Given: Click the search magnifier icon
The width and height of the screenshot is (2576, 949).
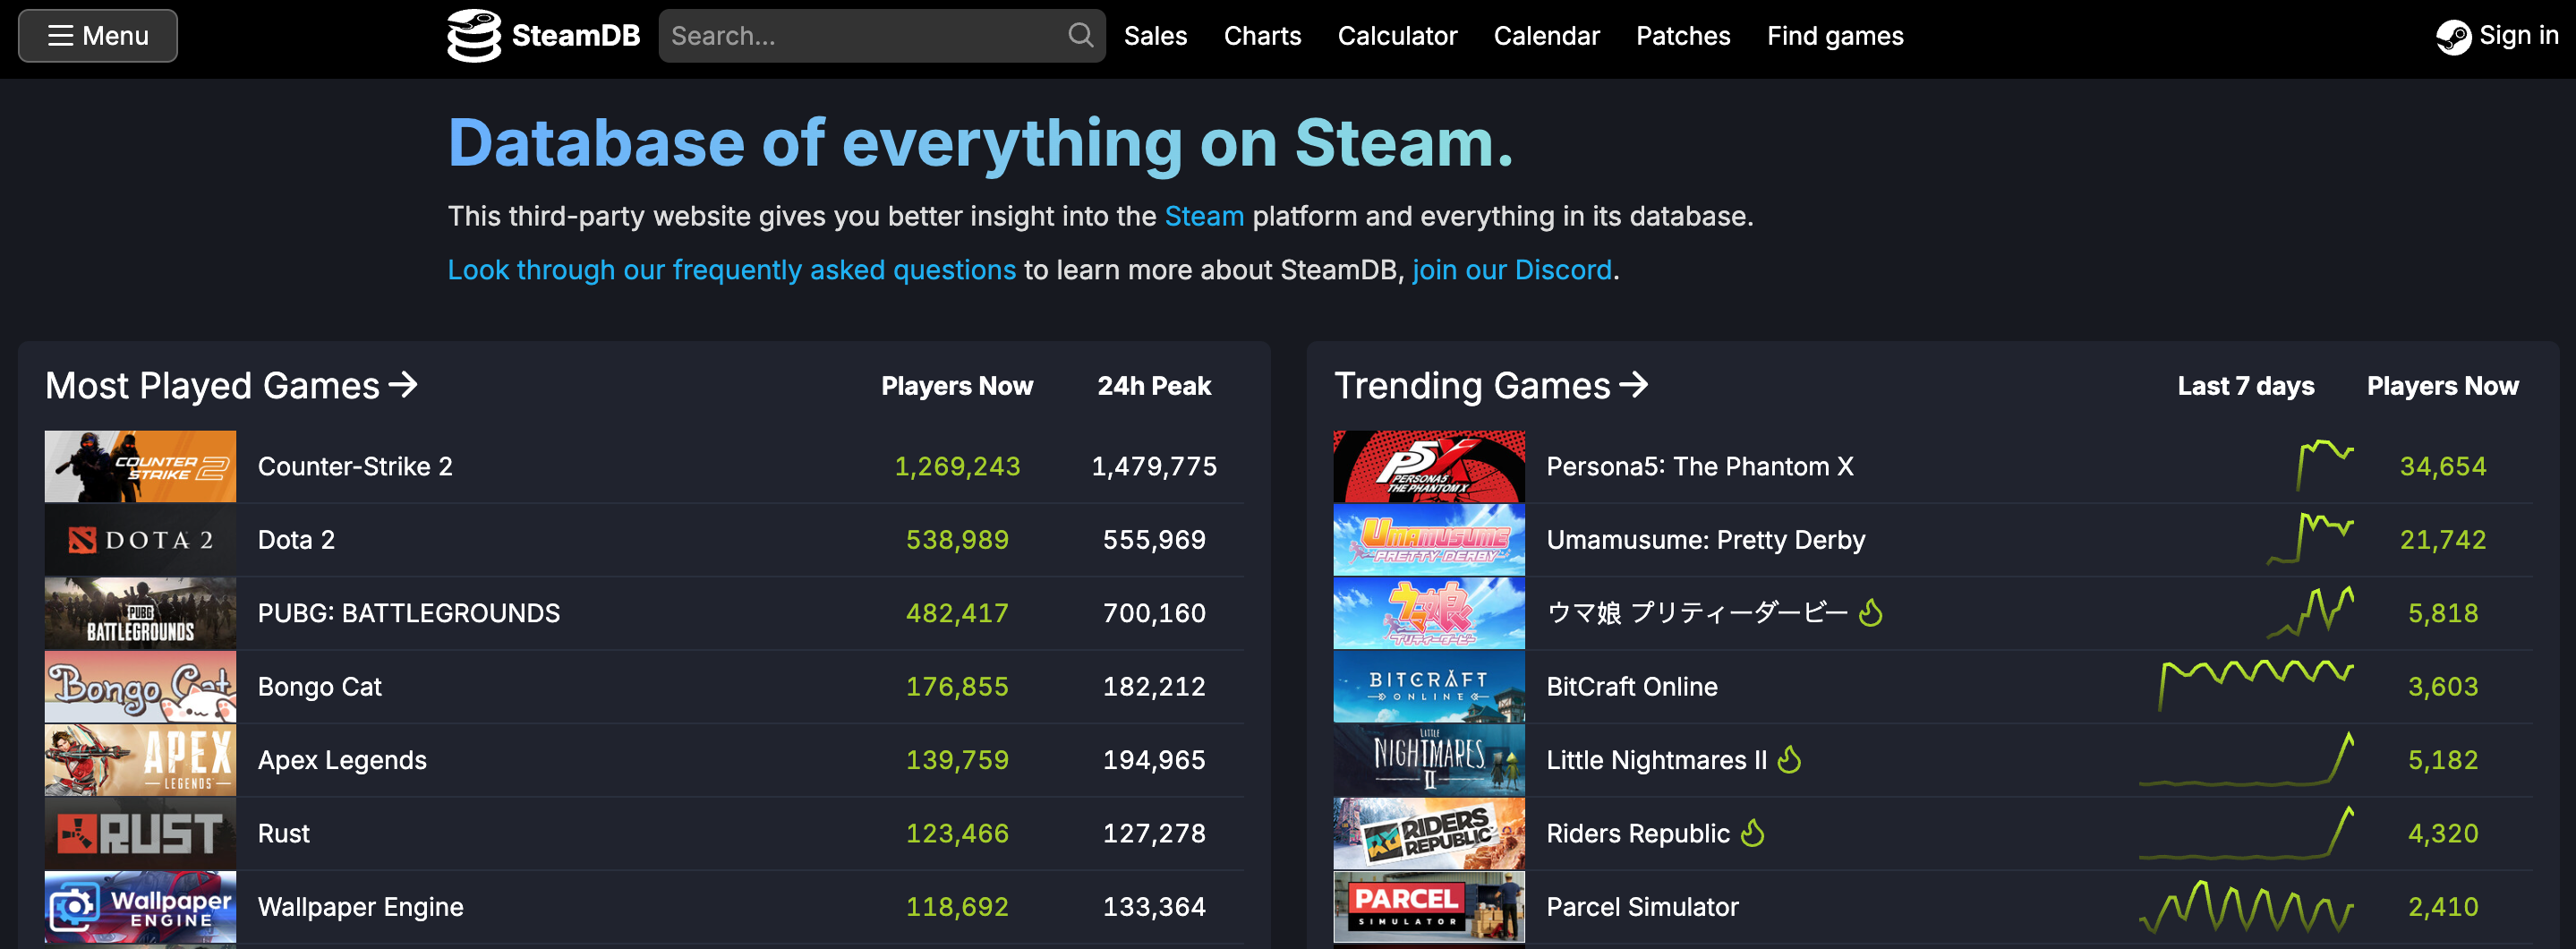Looking at the screenshot, I should [x=1080, y=36].
